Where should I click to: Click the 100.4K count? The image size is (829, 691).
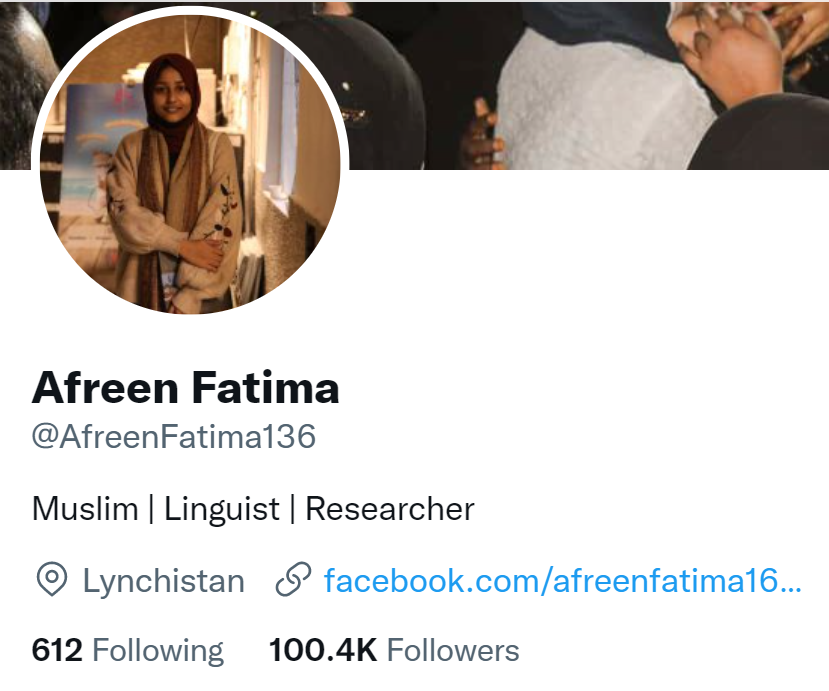[322, 651]
